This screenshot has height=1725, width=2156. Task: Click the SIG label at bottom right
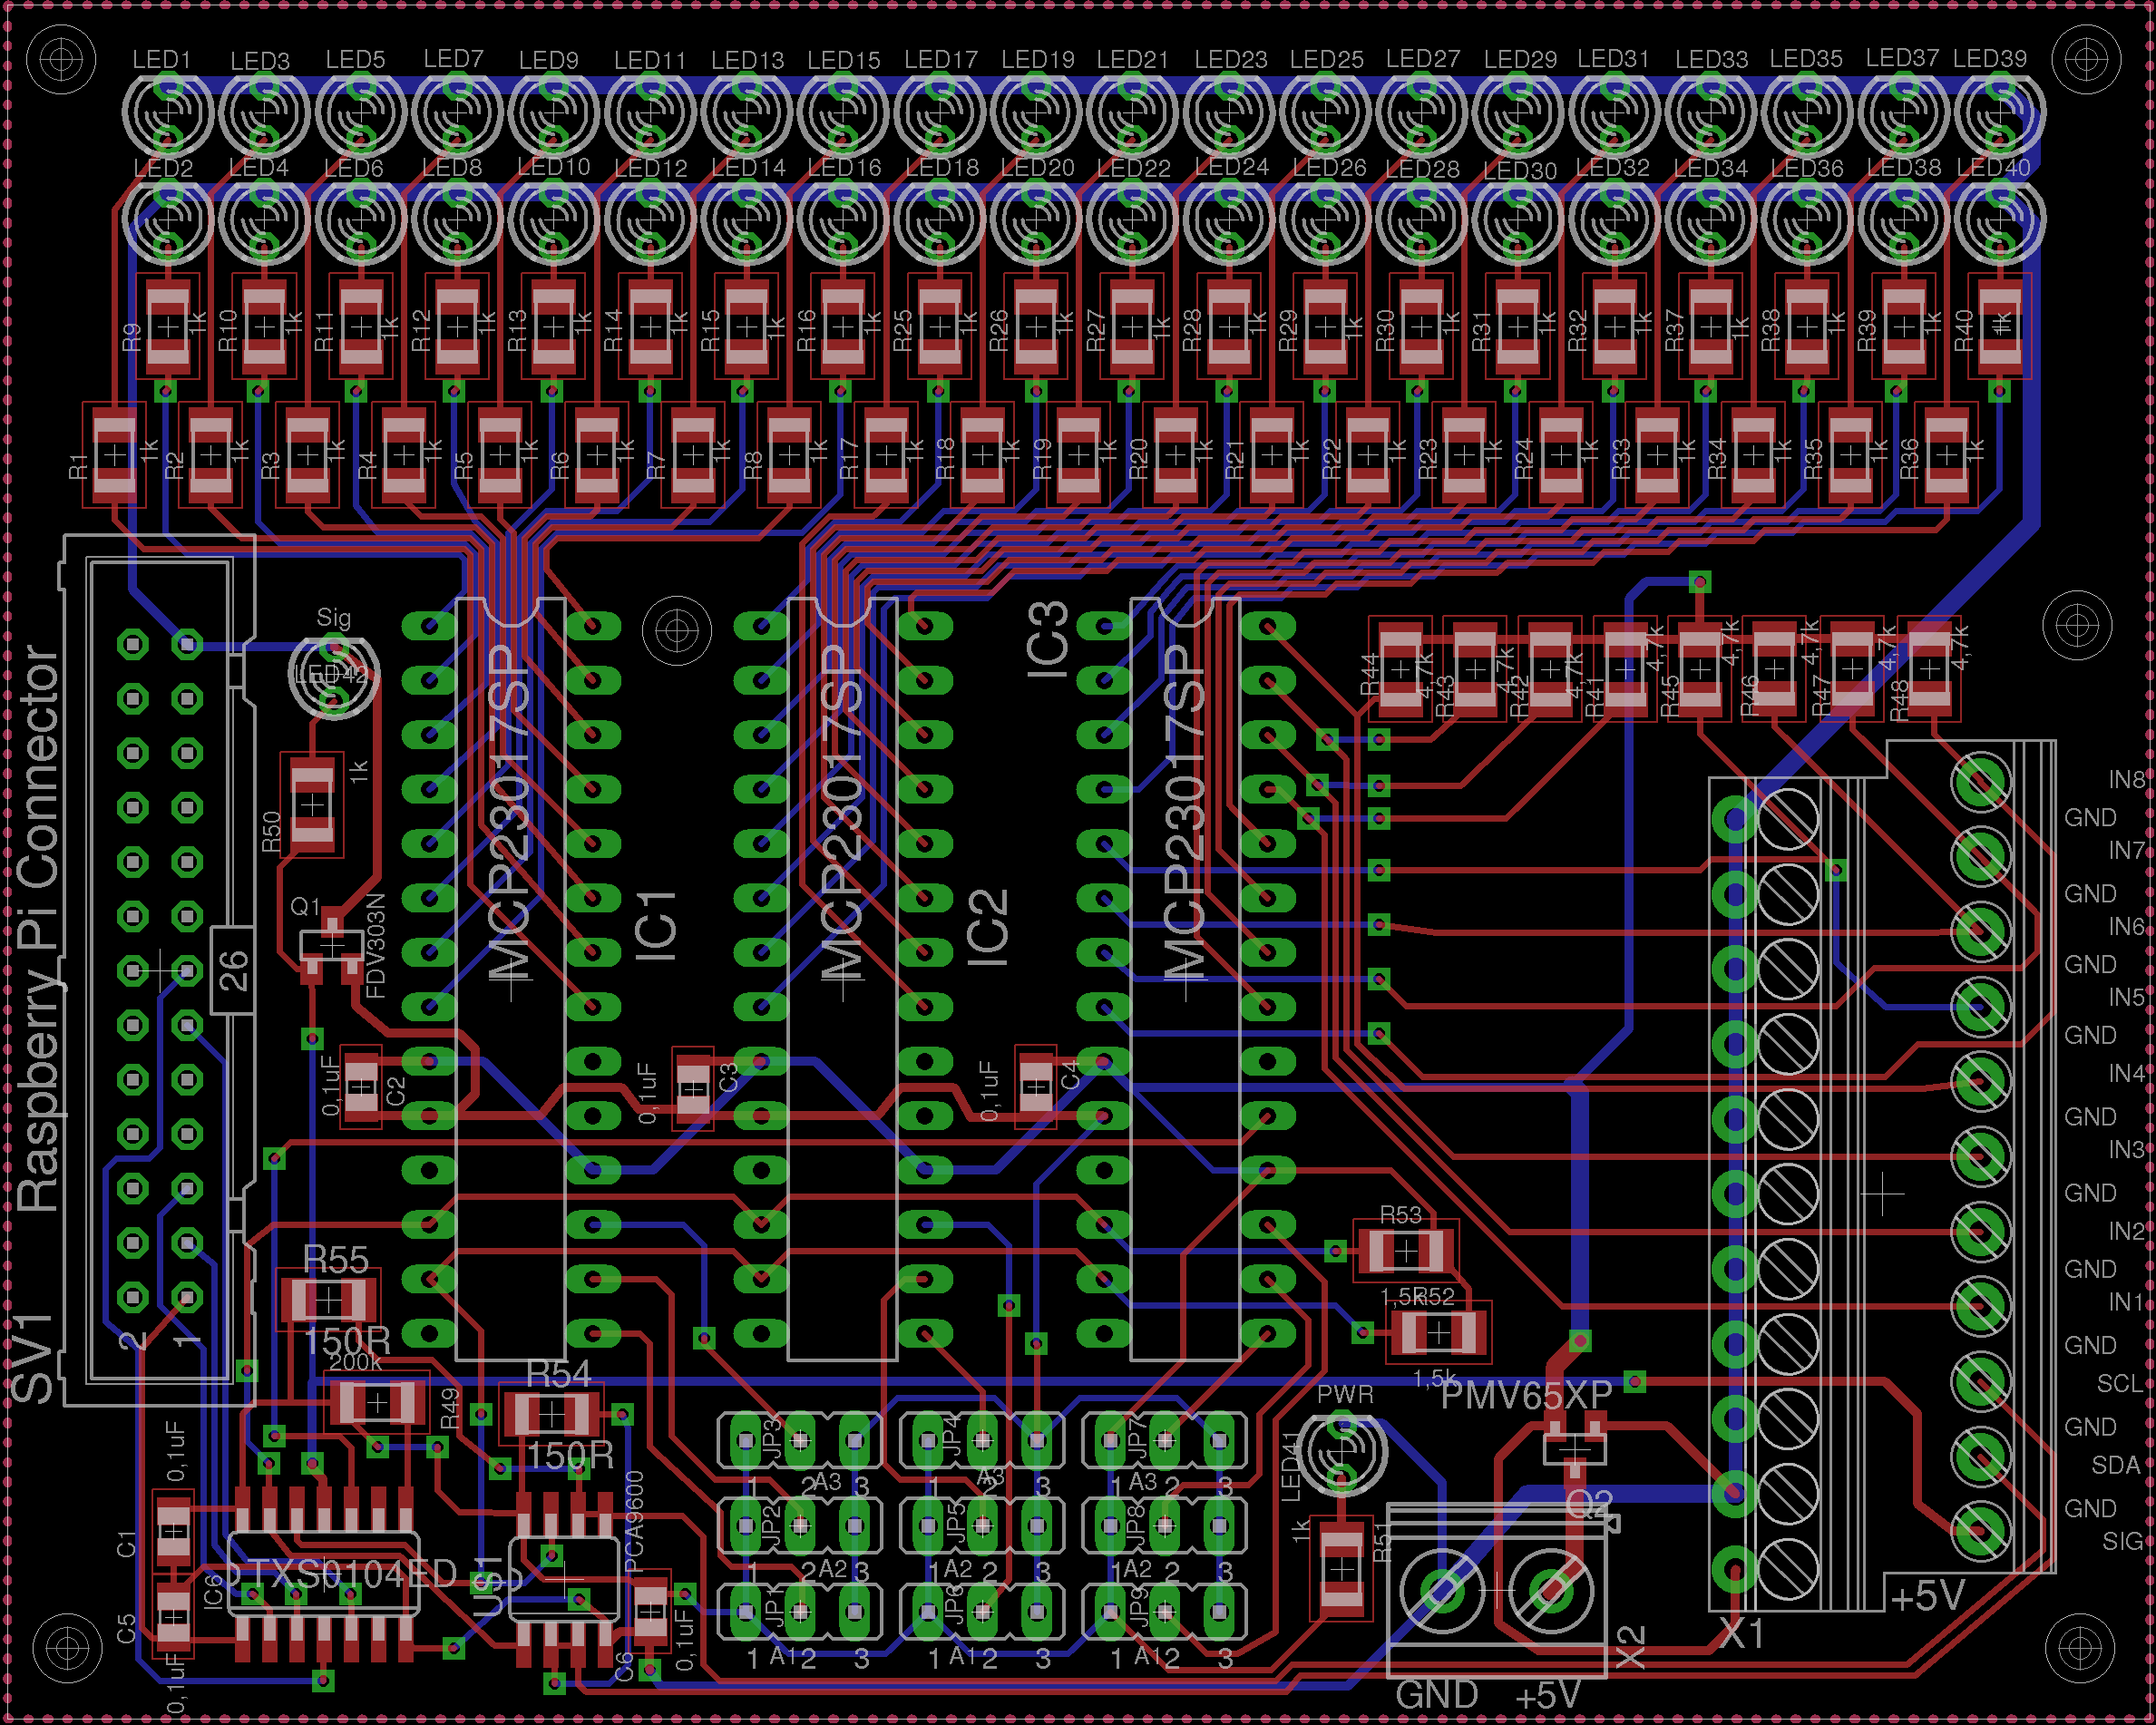point(2122,1541)
